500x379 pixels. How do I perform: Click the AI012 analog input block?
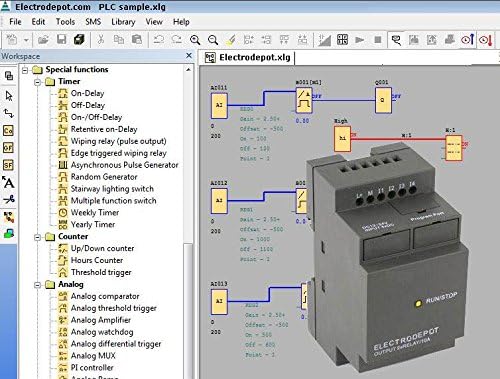coord(219,201)
